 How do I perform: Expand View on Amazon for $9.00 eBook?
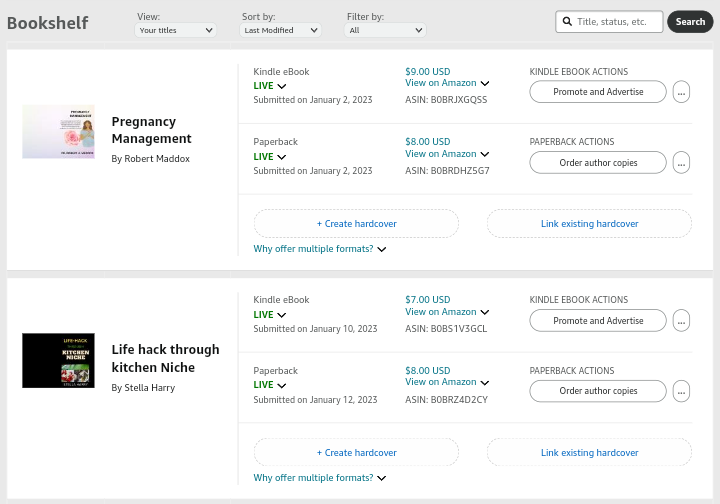coord(485,84)
